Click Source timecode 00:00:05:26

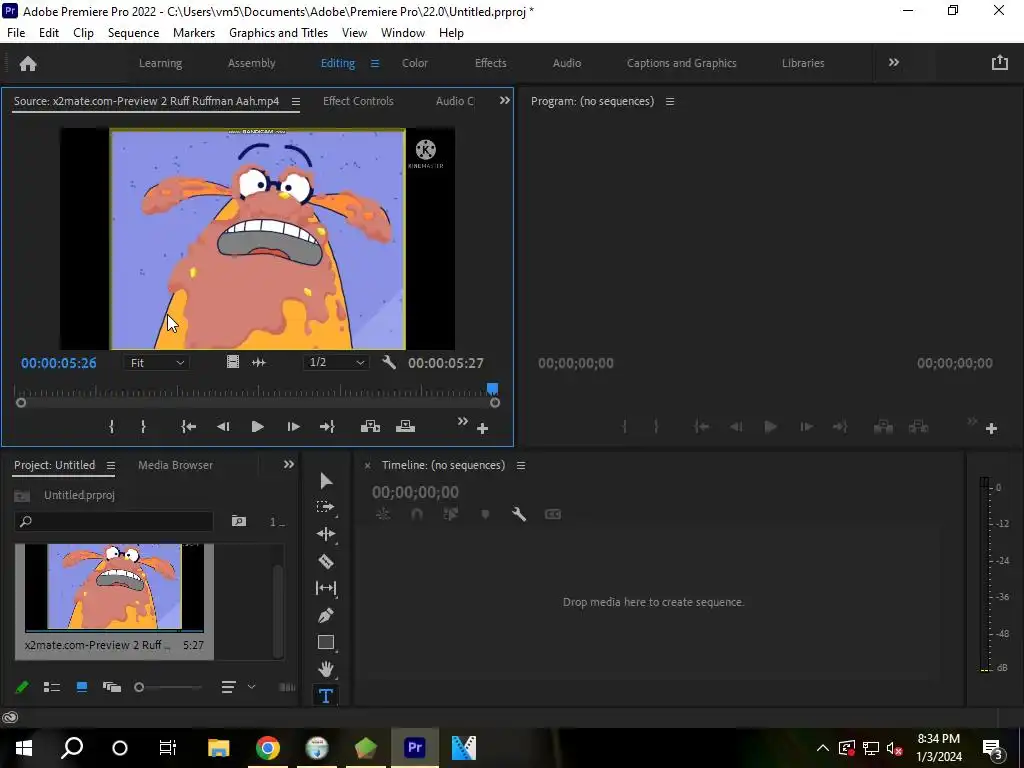[x=59, y=363]
